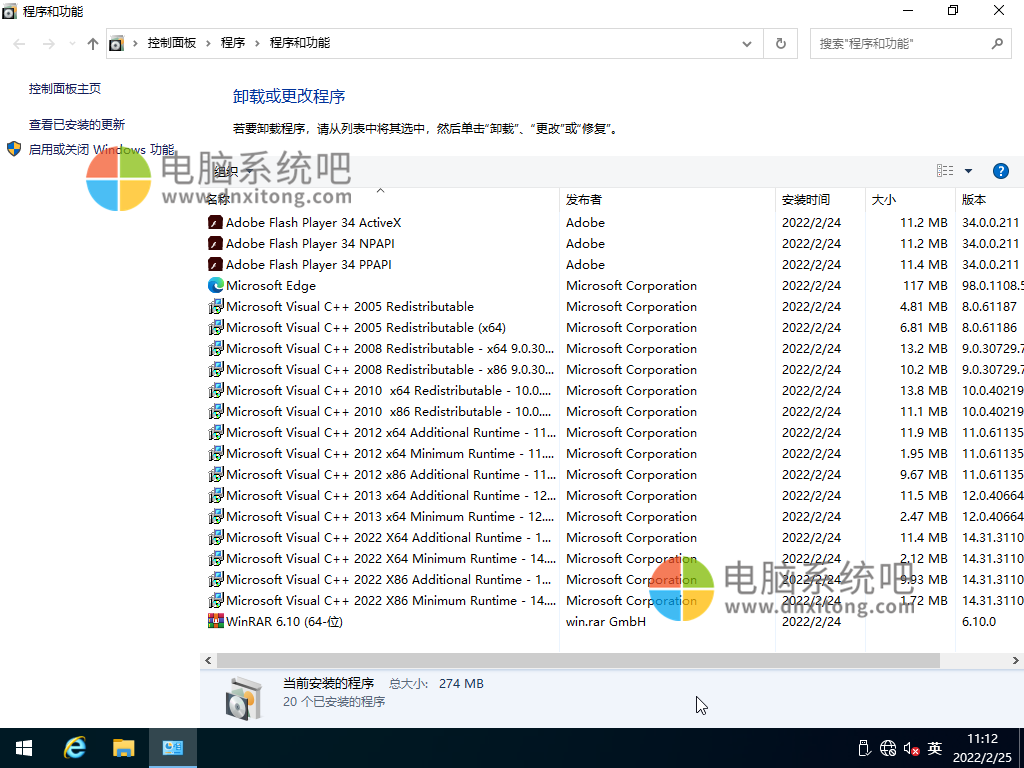Click the horizontal scrollbar of the program list
Image resolution: width=1024 pixels, height=768 pixels.
[x=577, y=661]
